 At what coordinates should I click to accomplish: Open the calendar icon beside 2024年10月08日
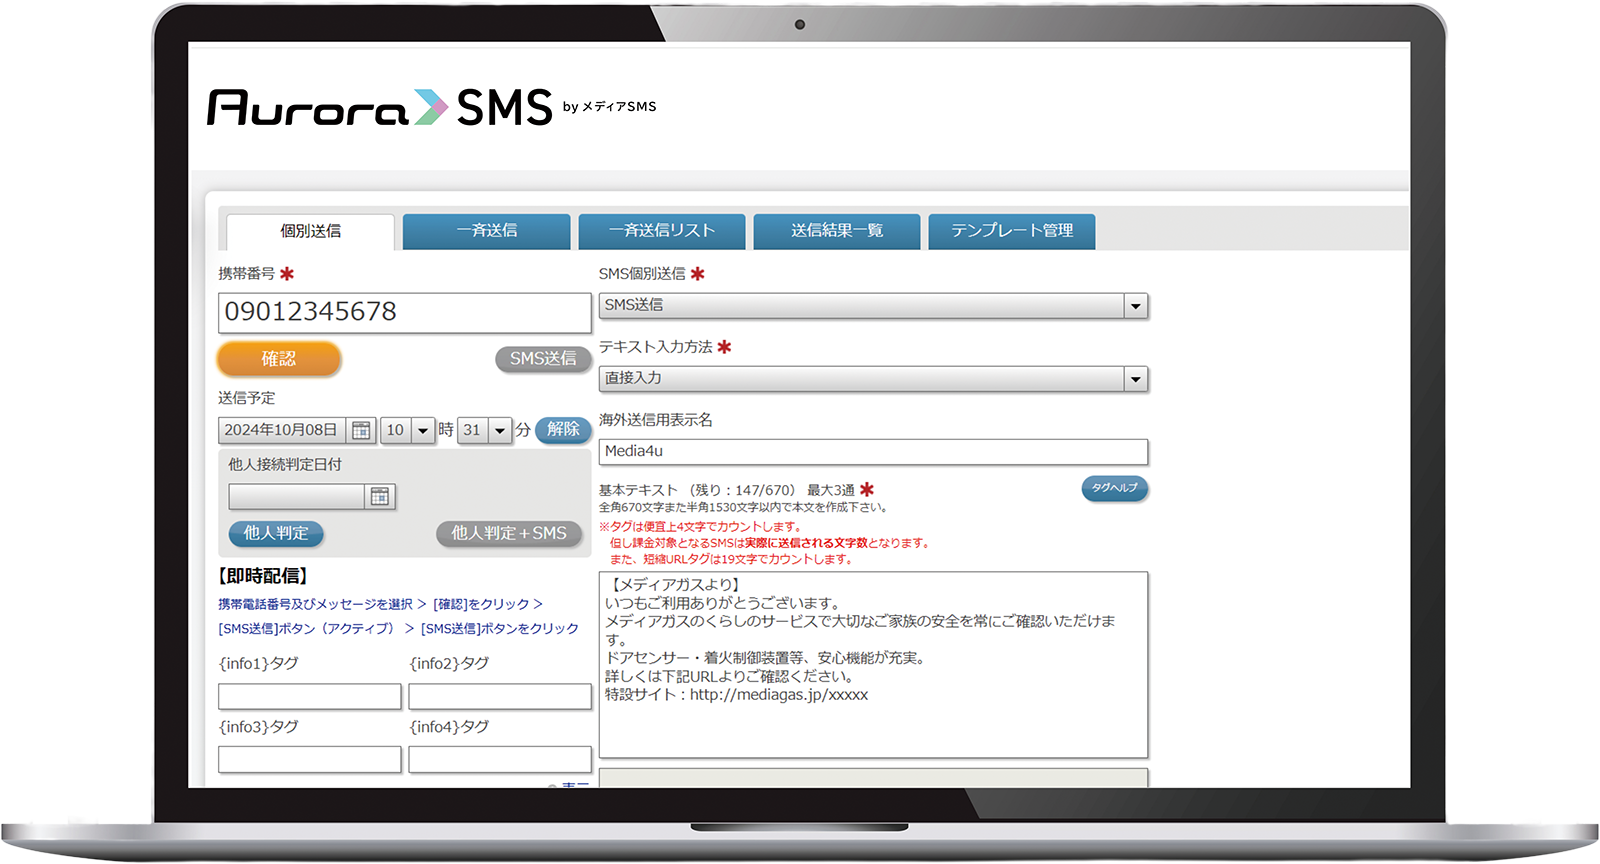(362, 430)
